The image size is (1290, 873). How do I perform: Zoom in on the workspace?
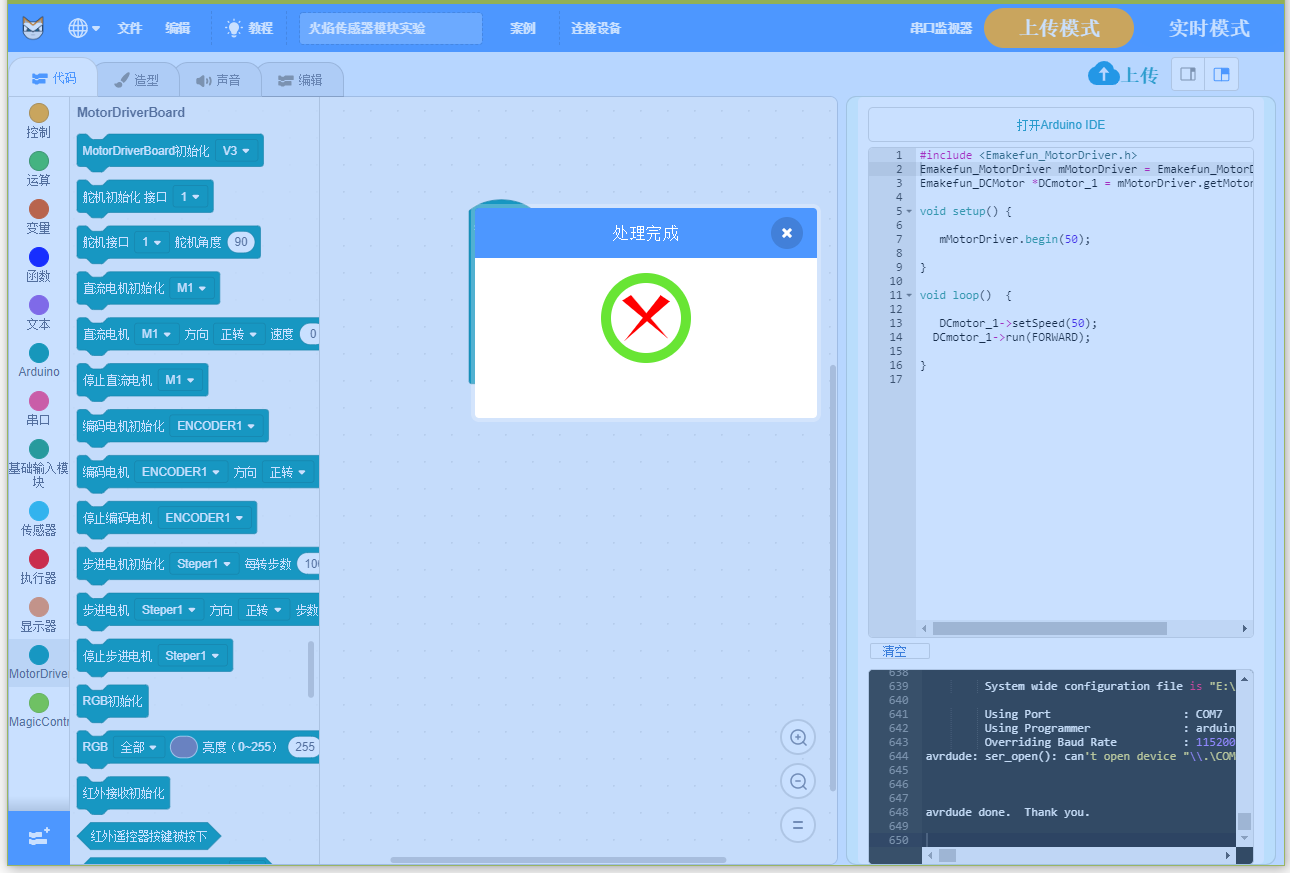(798, 738)
